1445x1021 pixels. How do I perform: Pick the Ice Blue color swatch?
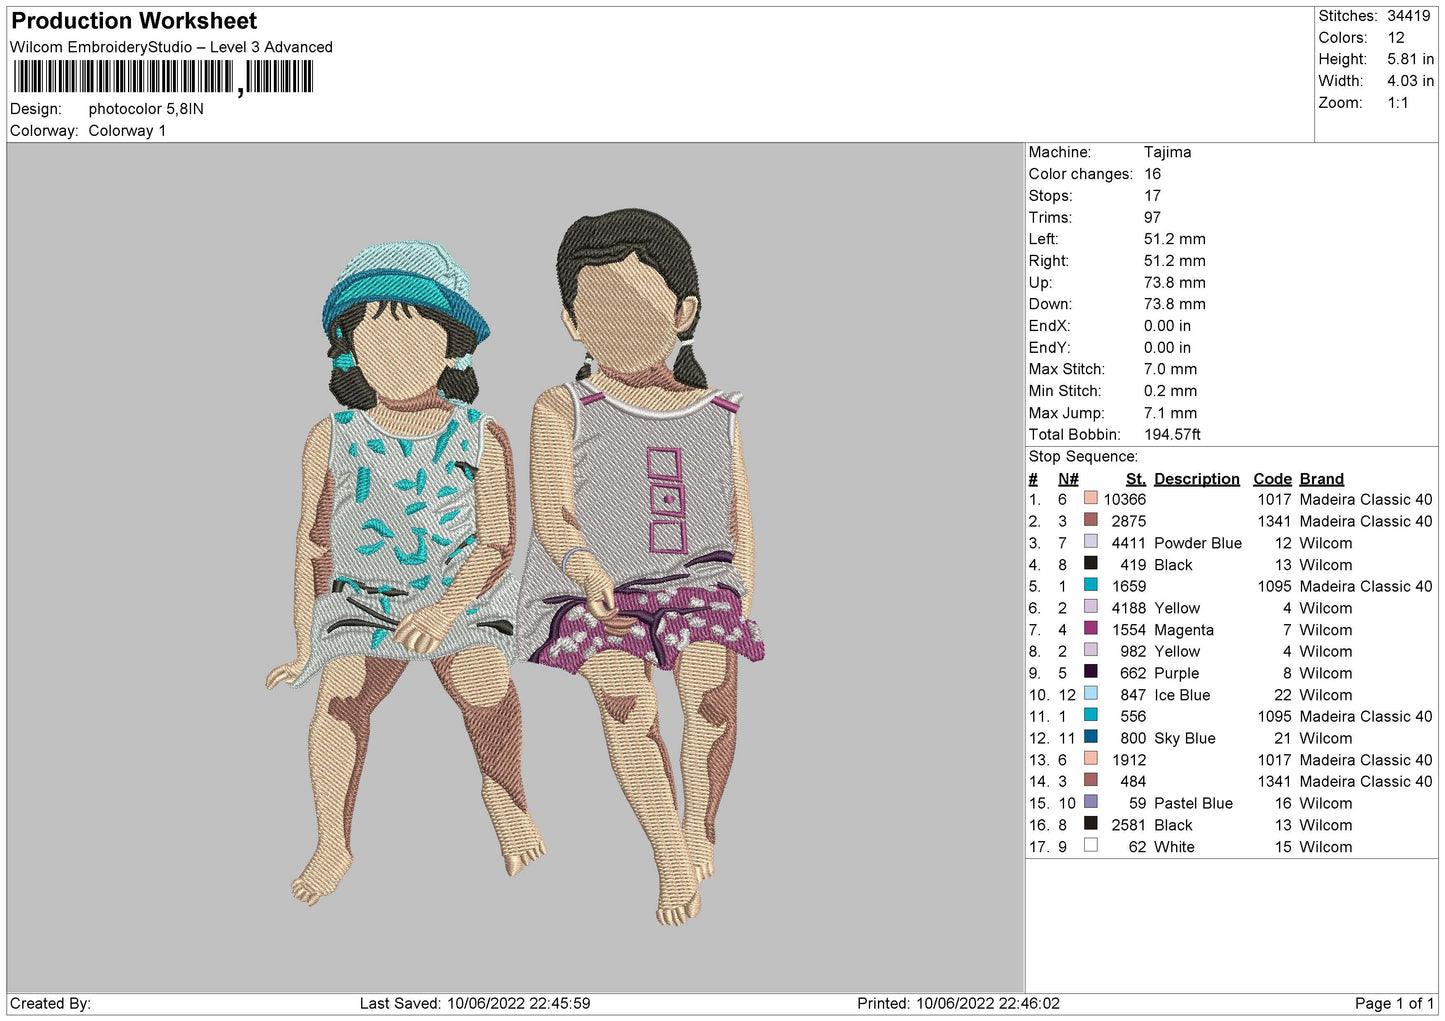tap(1091, 694)
